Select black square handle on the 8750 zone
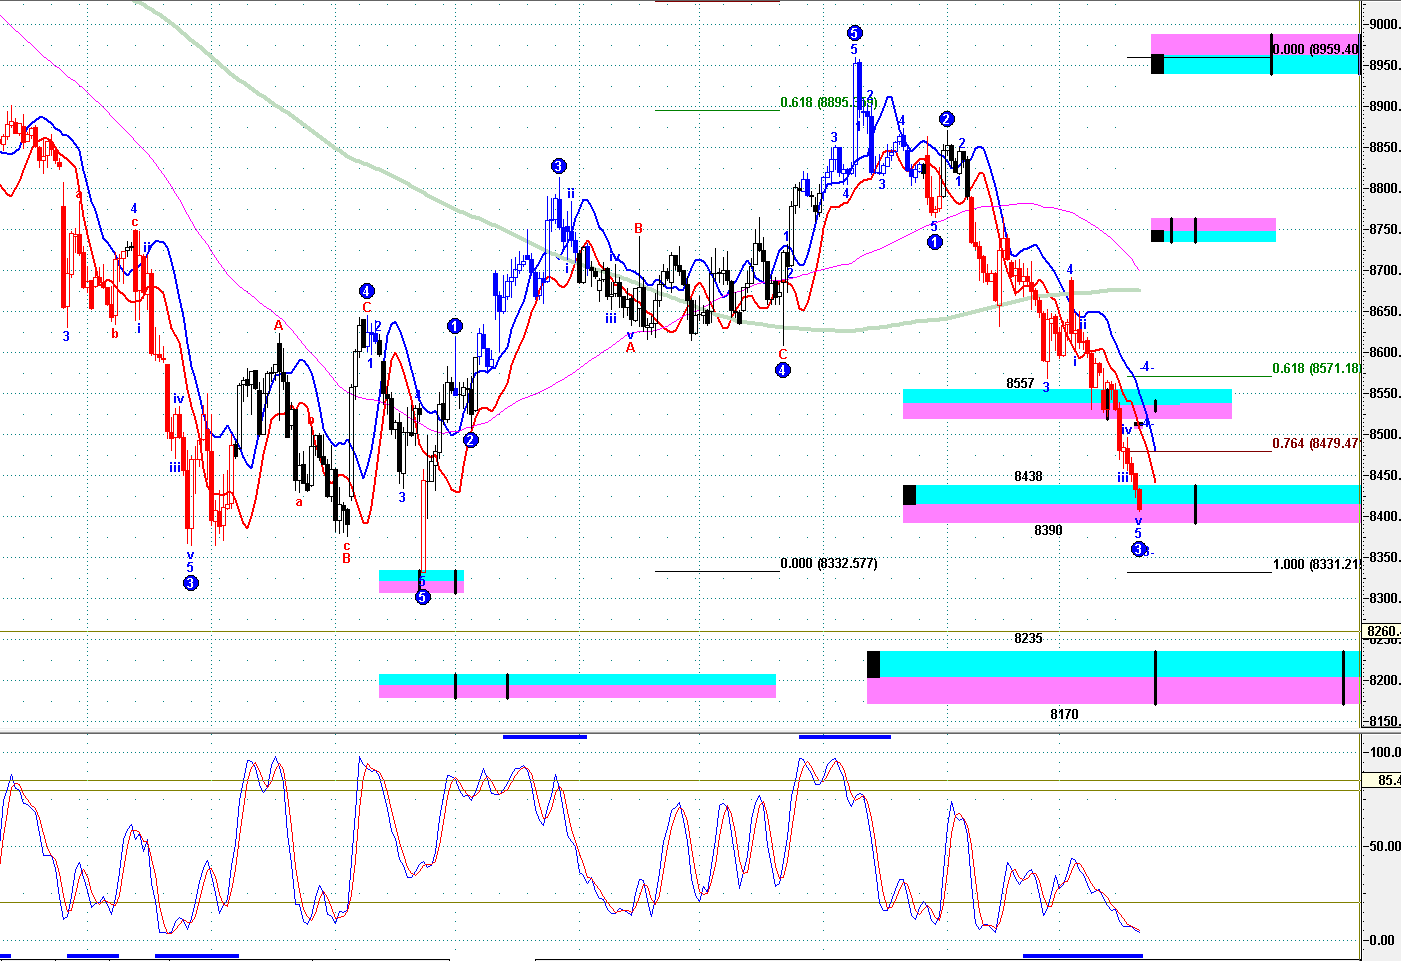The height and width of the screenshot is (961, 1401). (1157, 236)
